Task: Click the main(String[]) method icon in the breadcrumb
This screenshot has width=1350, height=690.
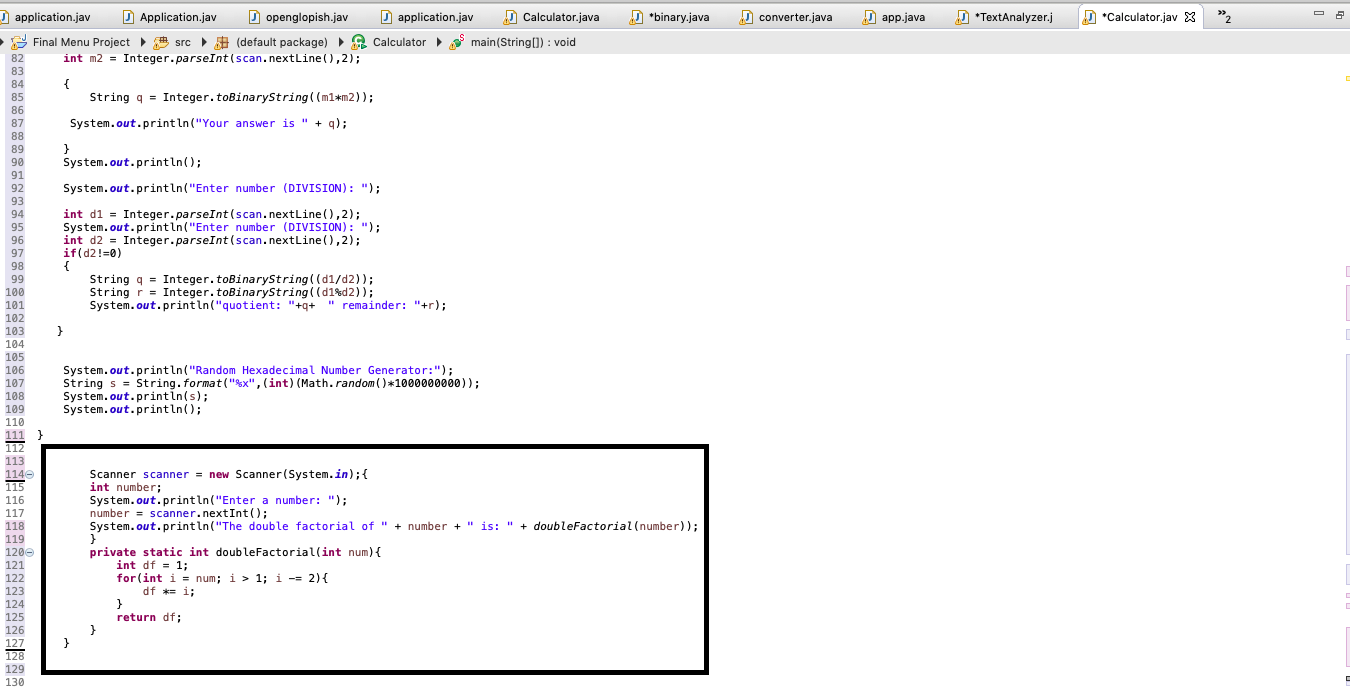Action: point(456,42)
